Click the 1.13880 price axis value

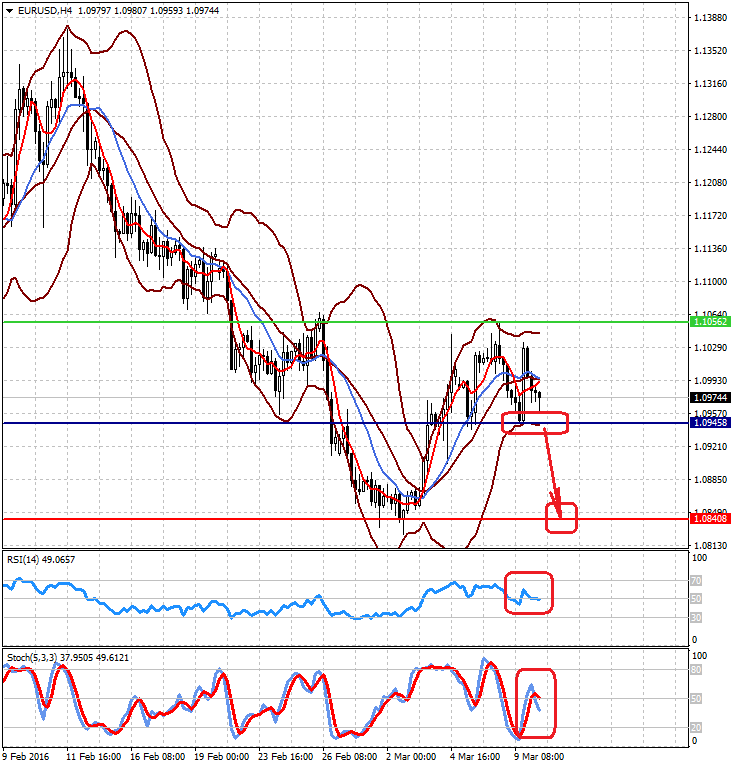pyautogui.click(x=710, y=18)
